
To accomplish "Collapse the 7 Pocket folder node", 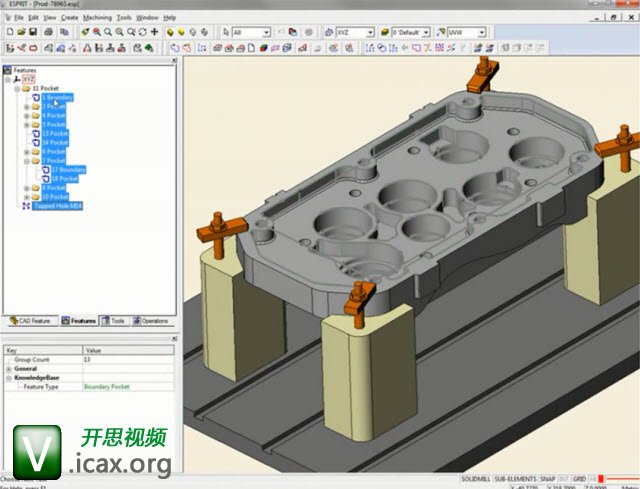I will pyautogui.click(x=27, y=161).
